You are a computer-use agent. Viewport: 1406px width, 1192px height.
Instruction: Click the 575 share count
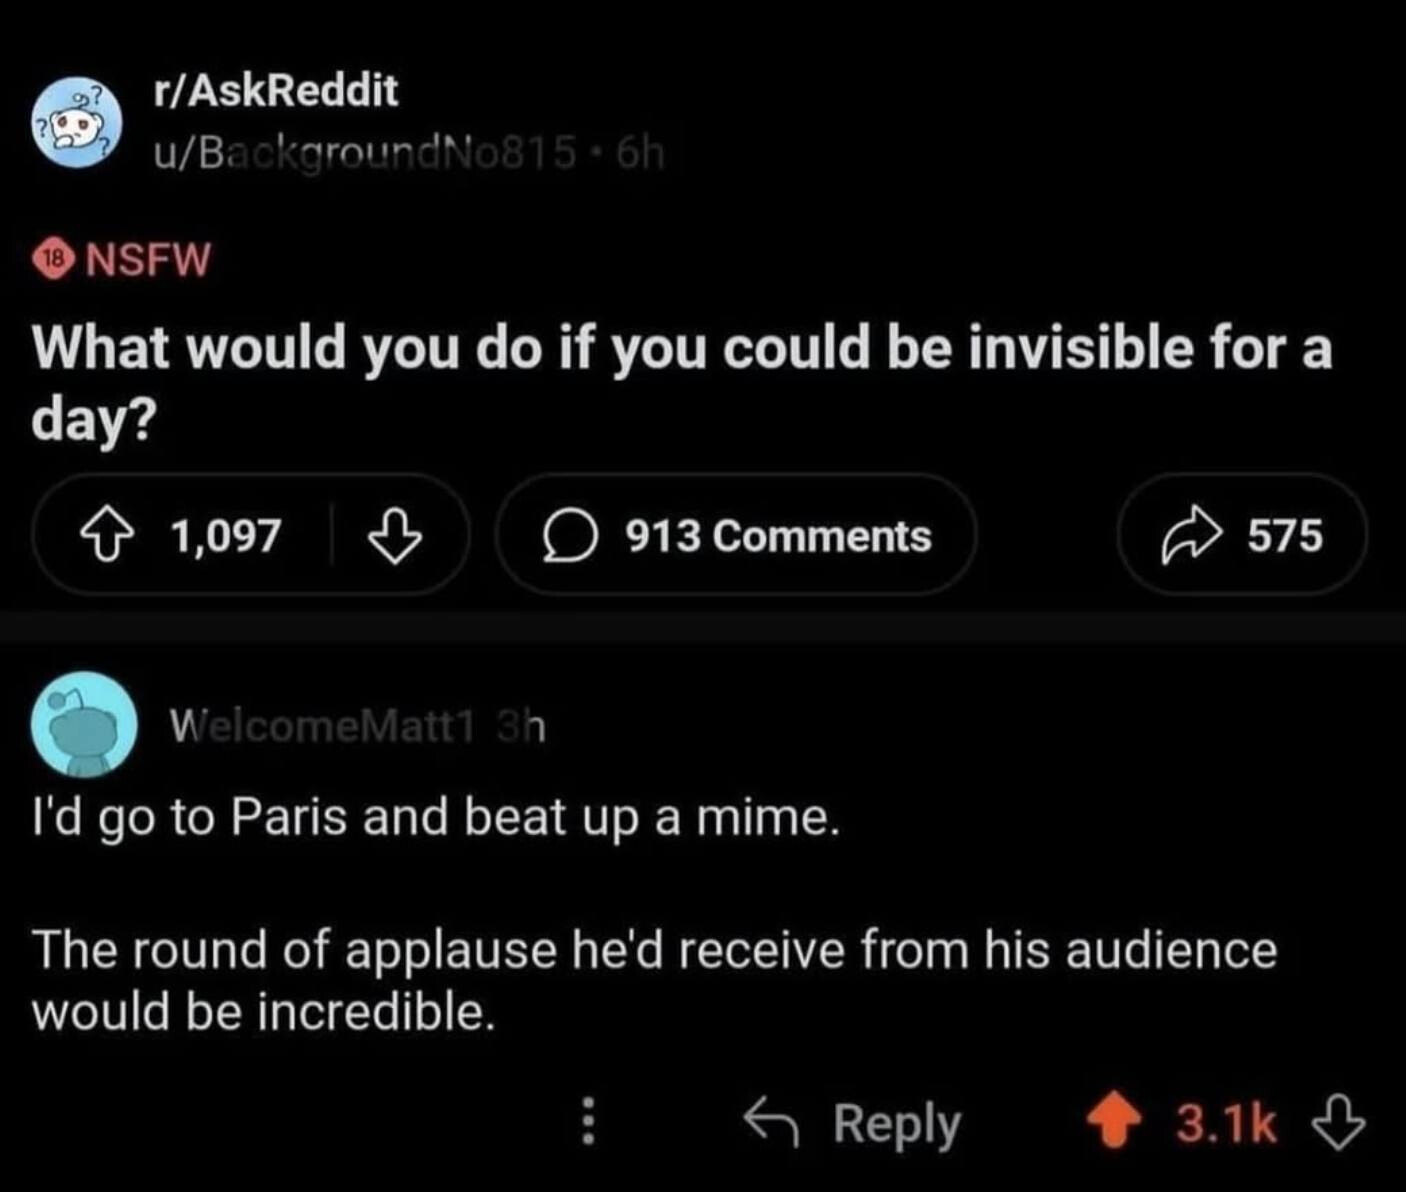click(1285, 536)
